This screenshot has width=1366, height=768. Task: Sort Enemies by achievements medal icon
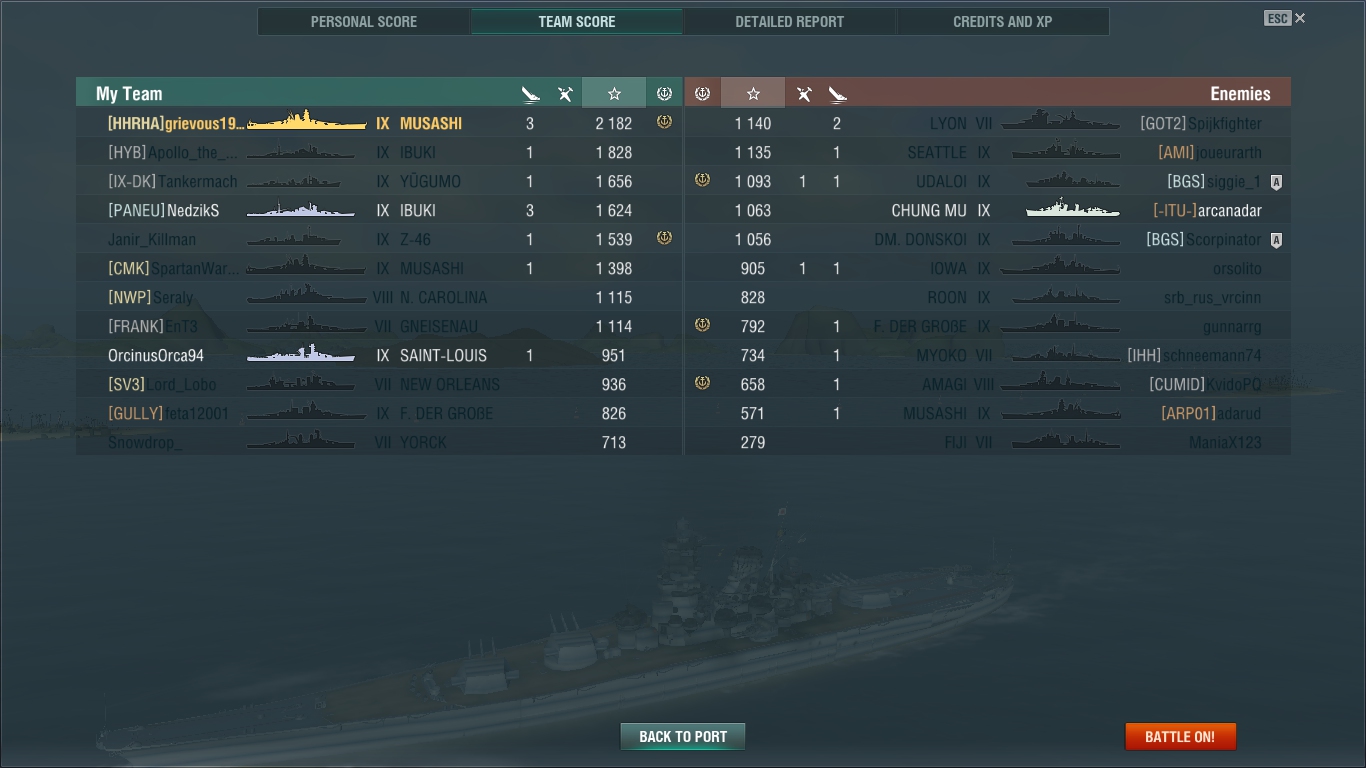tap(702, 93)
